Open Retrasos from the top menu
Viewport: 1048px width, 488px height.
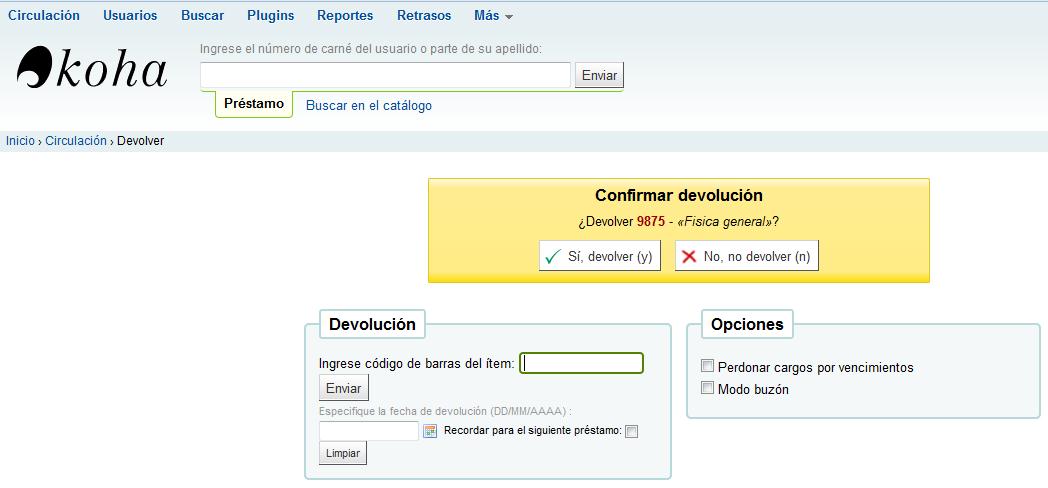coord(424,16)
